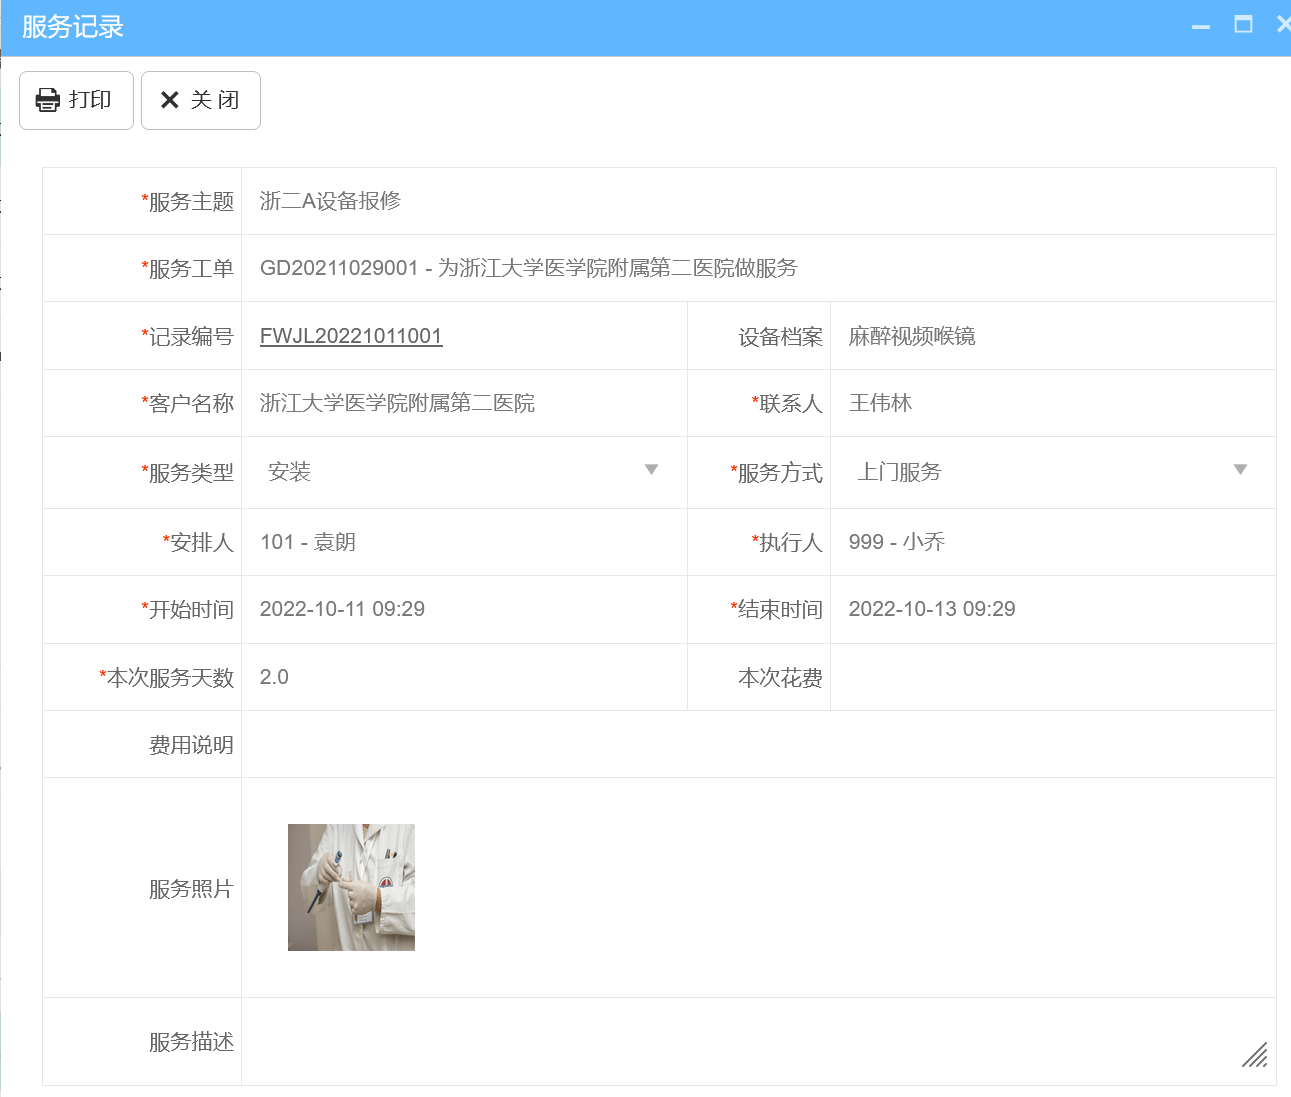Expand the 服务方式 dropdown arrow
1291x1097 pixels.
click(1240, 470)
